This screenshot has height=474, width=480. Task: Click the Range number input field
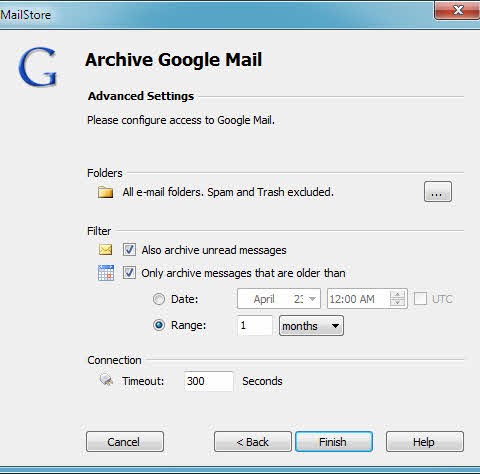255,325
